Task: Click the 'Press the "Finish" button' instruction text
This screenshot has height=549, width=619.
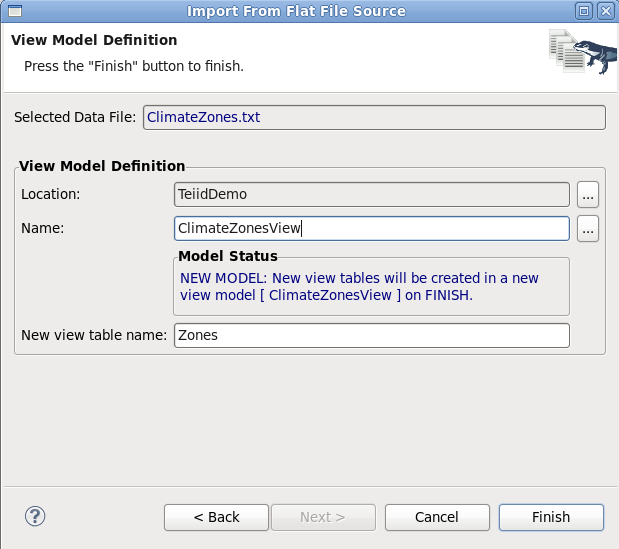Action: (134, 66)
